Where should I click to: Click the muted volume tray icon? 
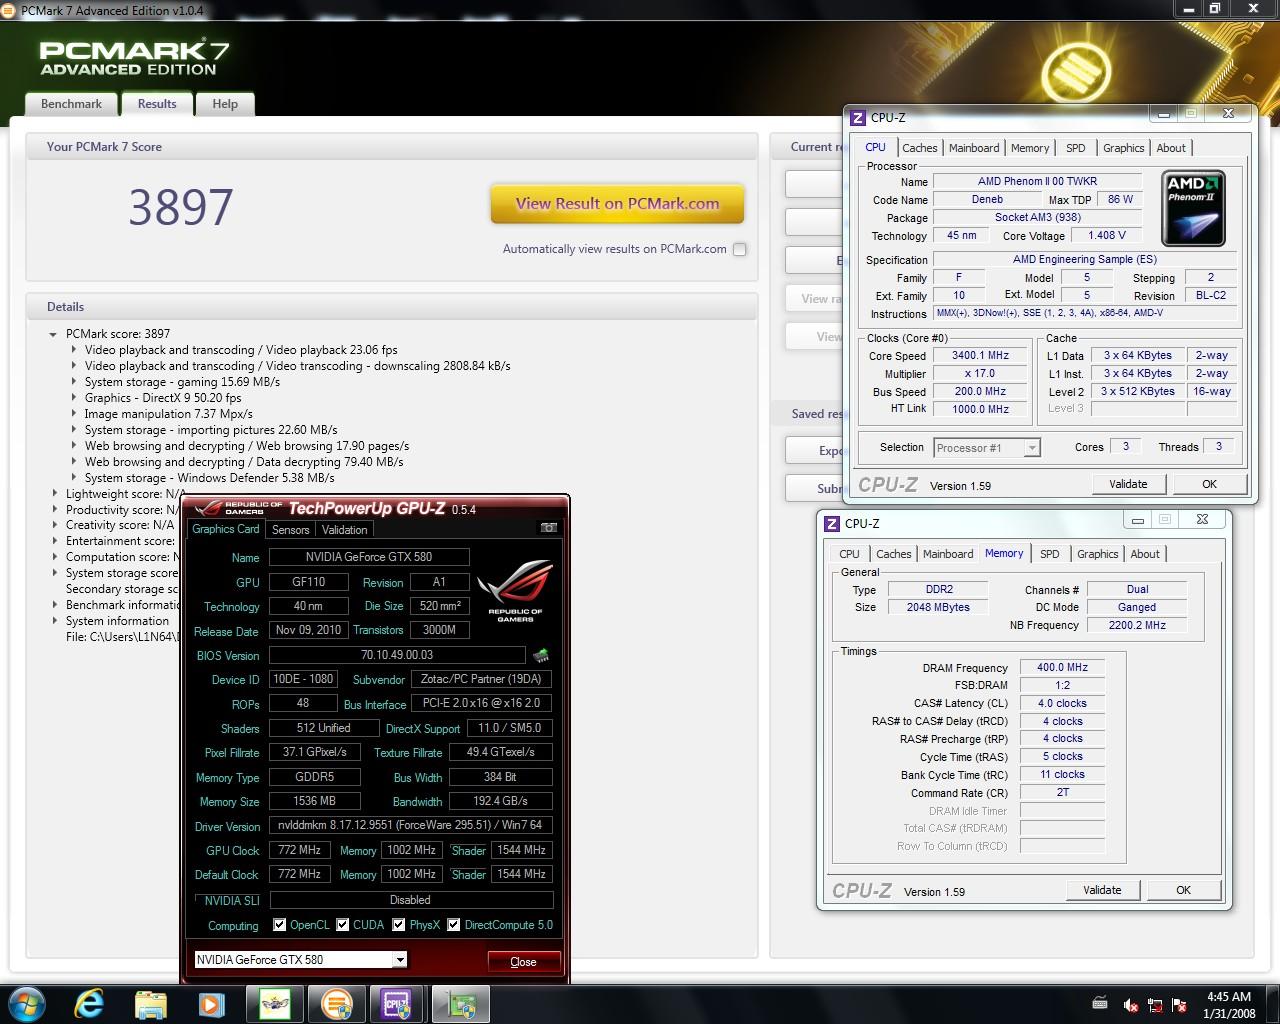(1131, 1005)
